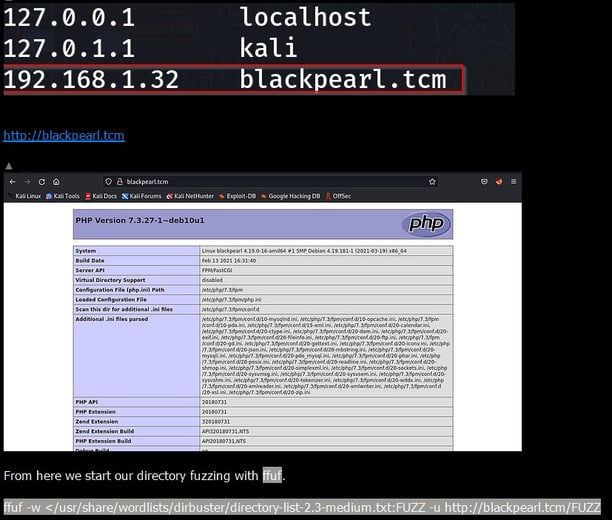This screenshot has height=520, width=612.
Task: Click the System row label
Action: (85, 251)
